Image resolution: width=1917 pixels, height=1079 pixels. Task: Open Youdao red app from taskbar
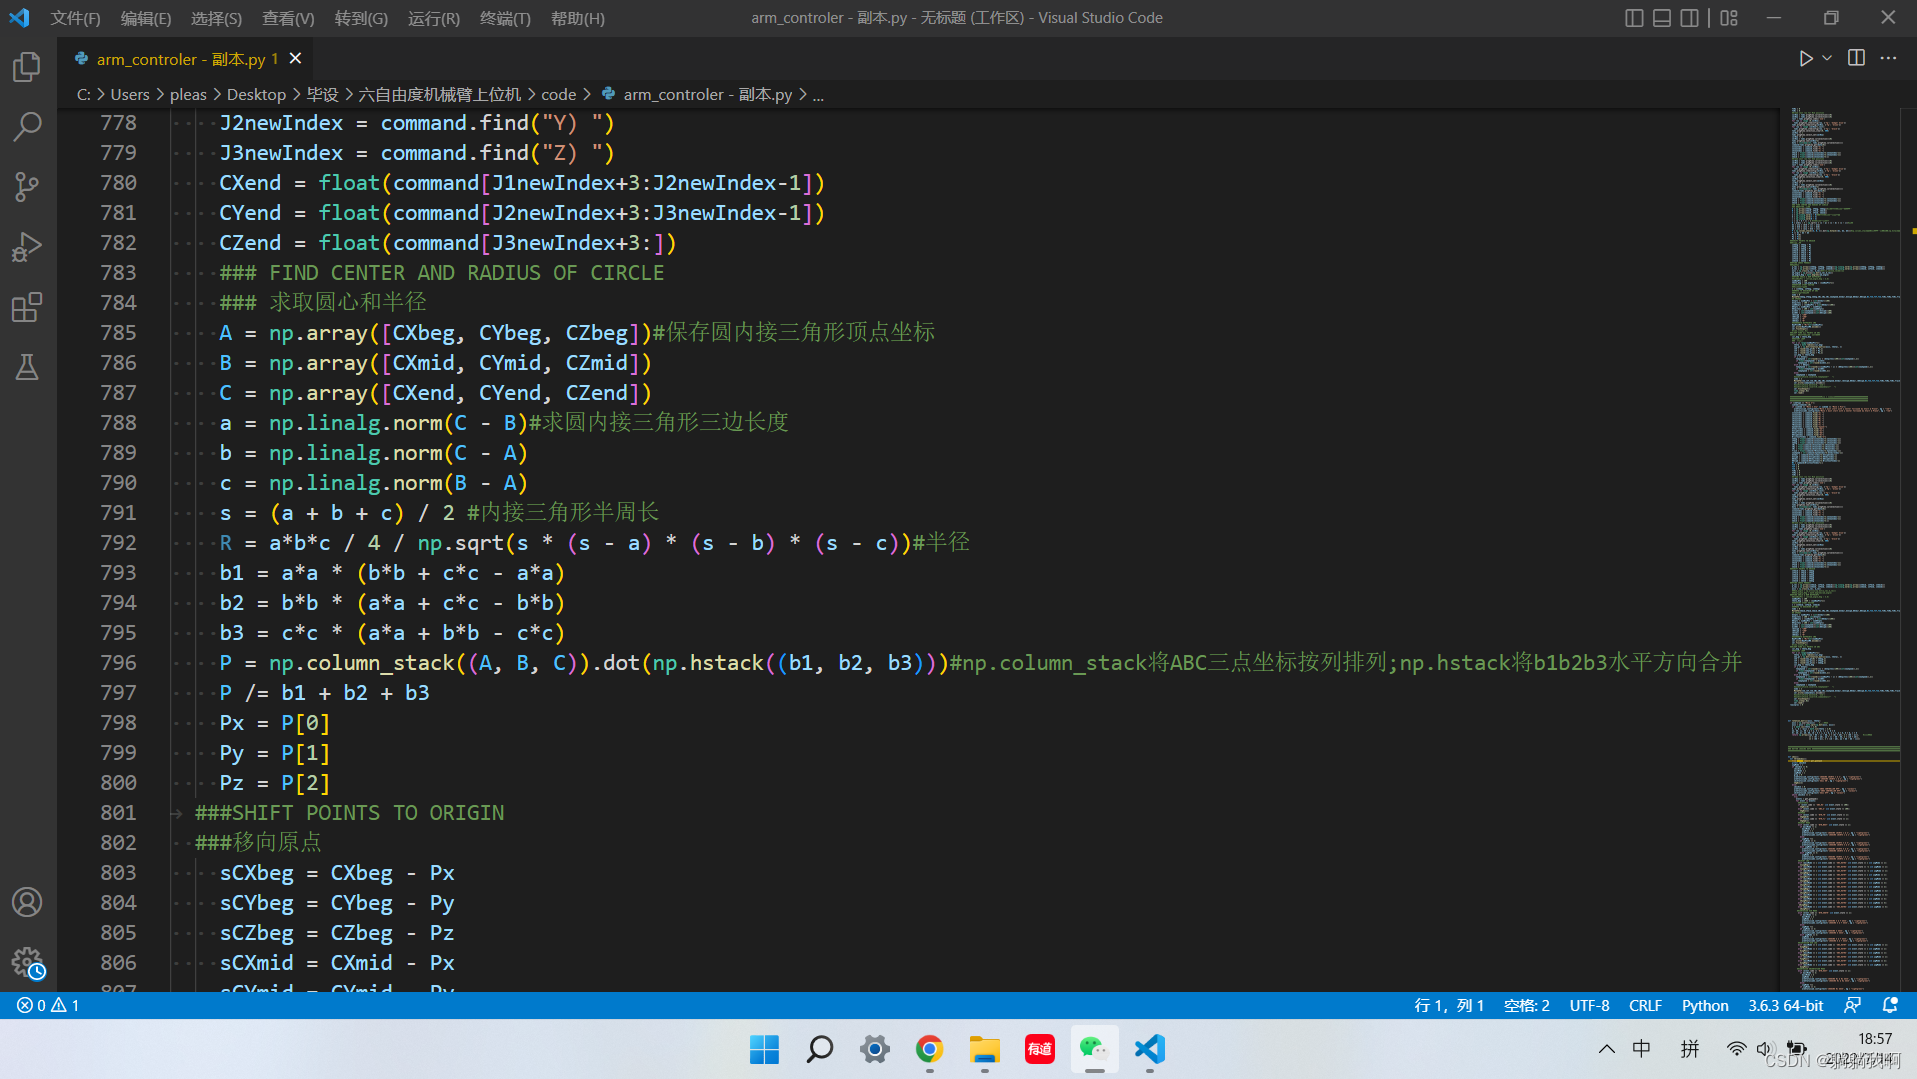pyautogui.click(x=1040, y=1049)
